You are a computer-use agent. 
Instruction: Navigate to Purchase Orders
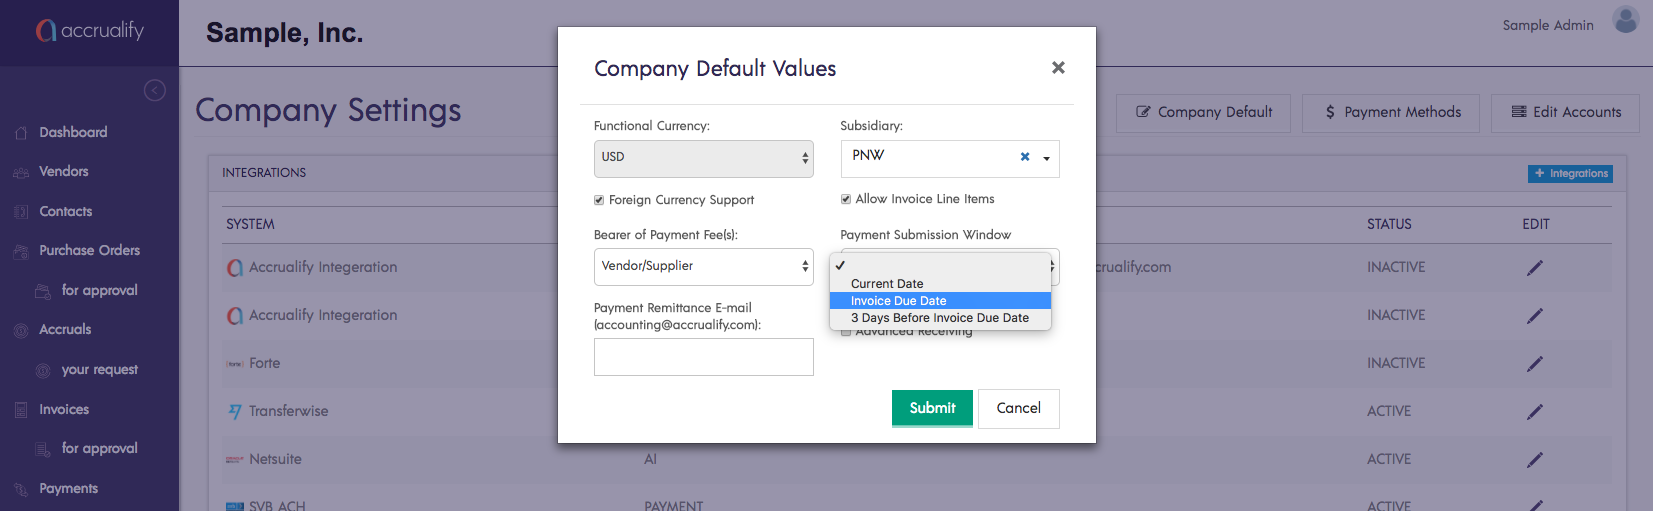pyautogui.click(x=89, y=250)
